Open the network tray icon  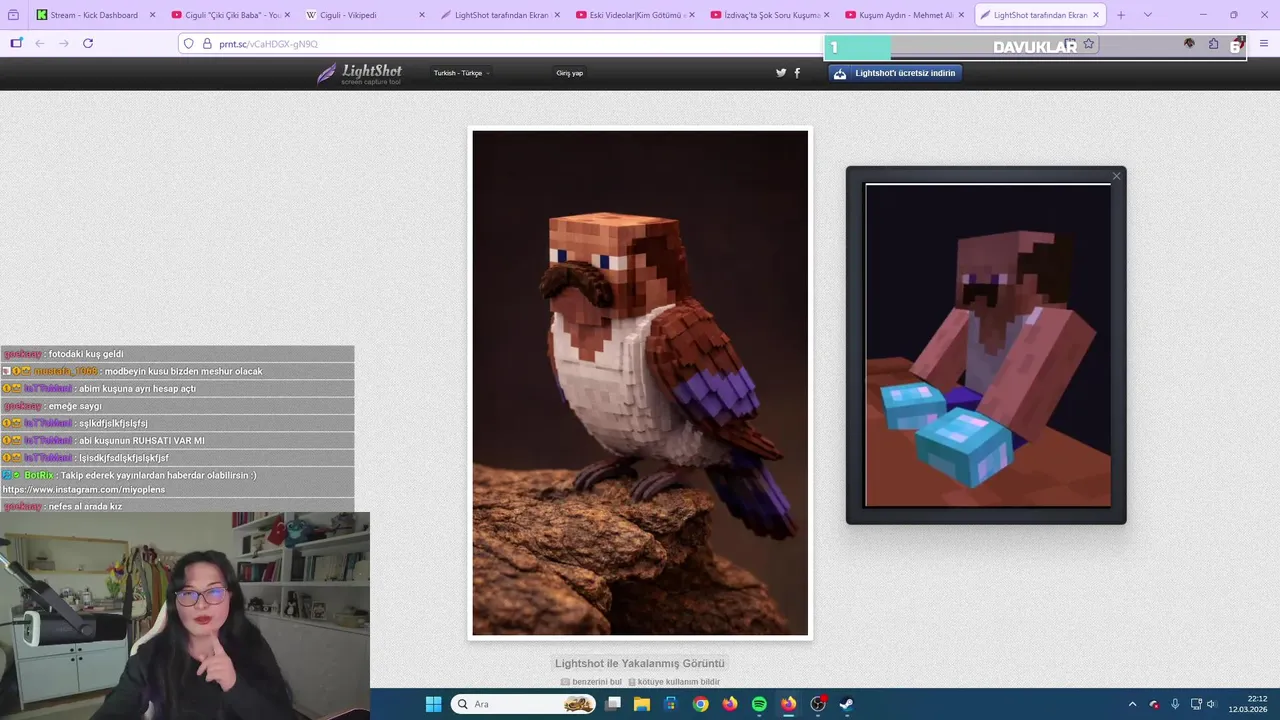[1196, 704]
